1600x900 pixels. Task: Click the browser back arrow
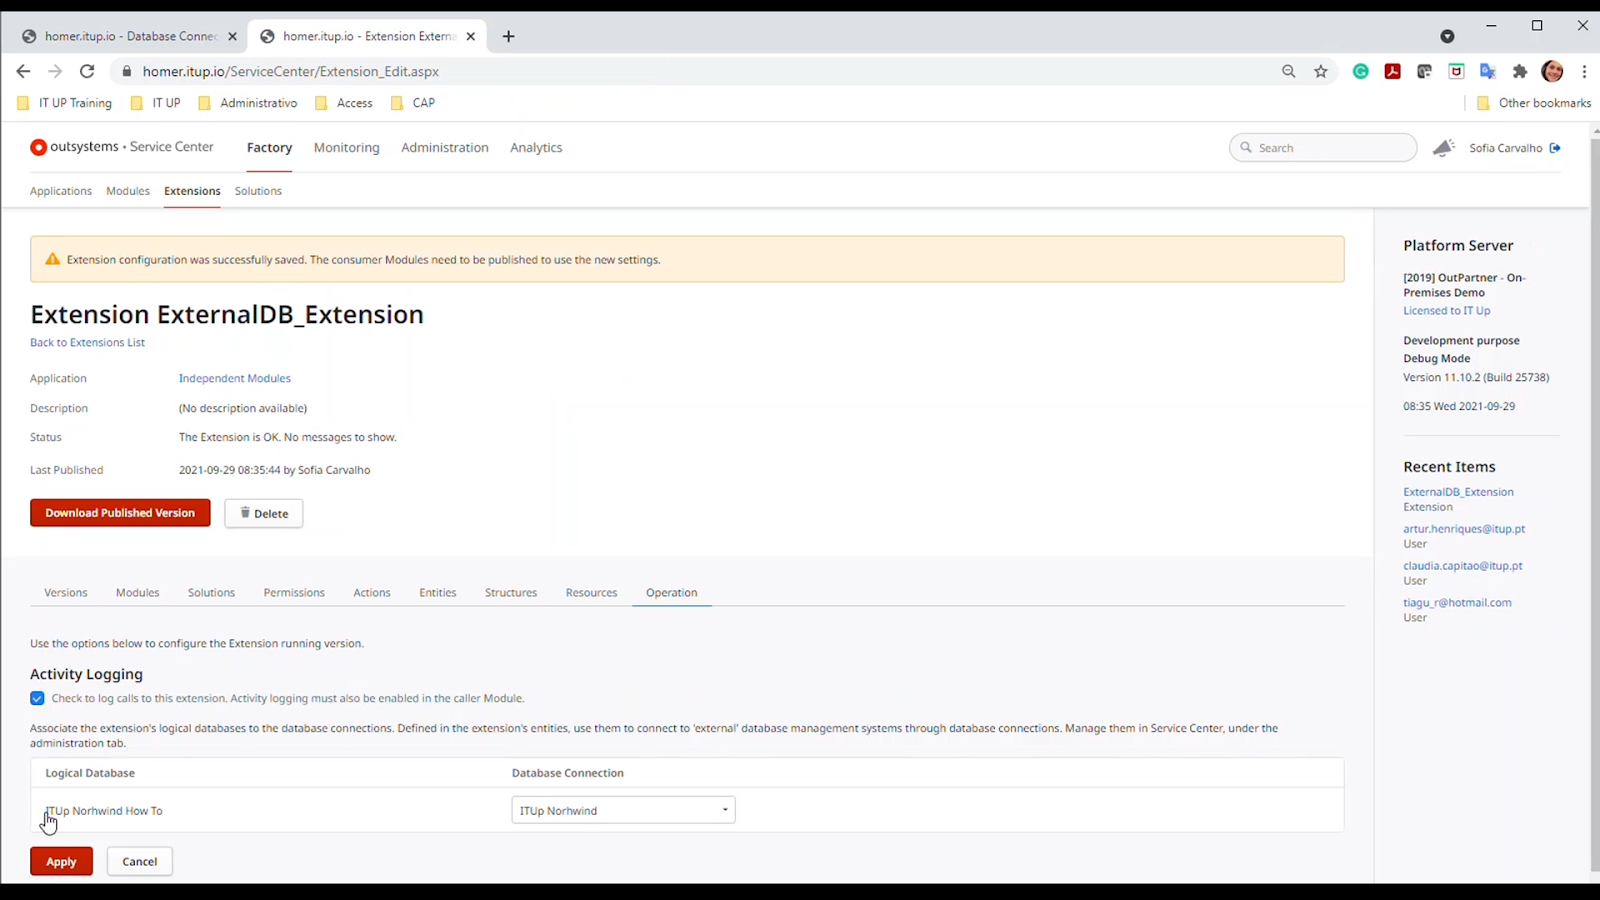click(x=23, y=71)
